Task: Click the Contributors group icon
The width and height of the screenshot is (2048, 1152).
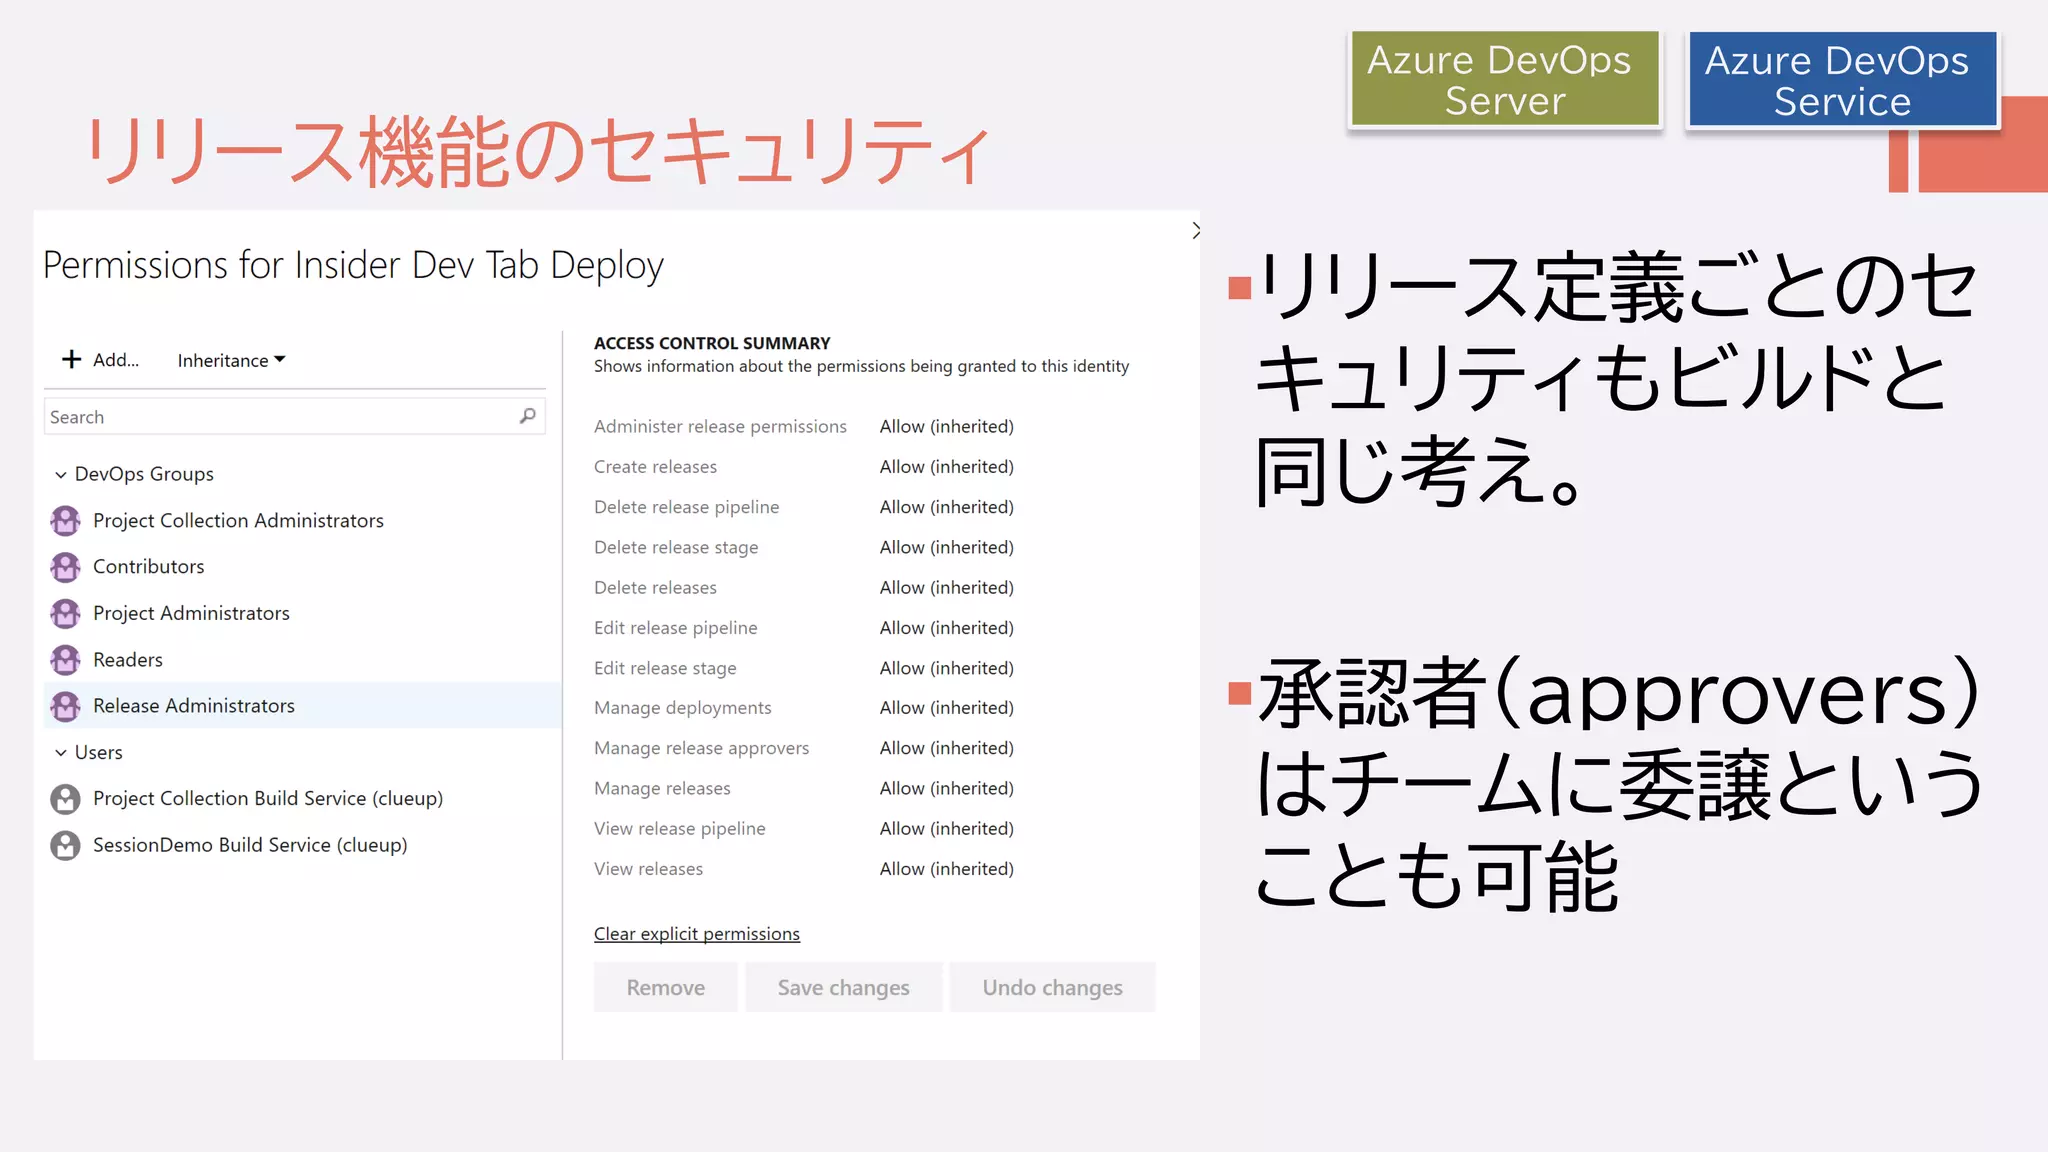Action: [x=66, y=567]
